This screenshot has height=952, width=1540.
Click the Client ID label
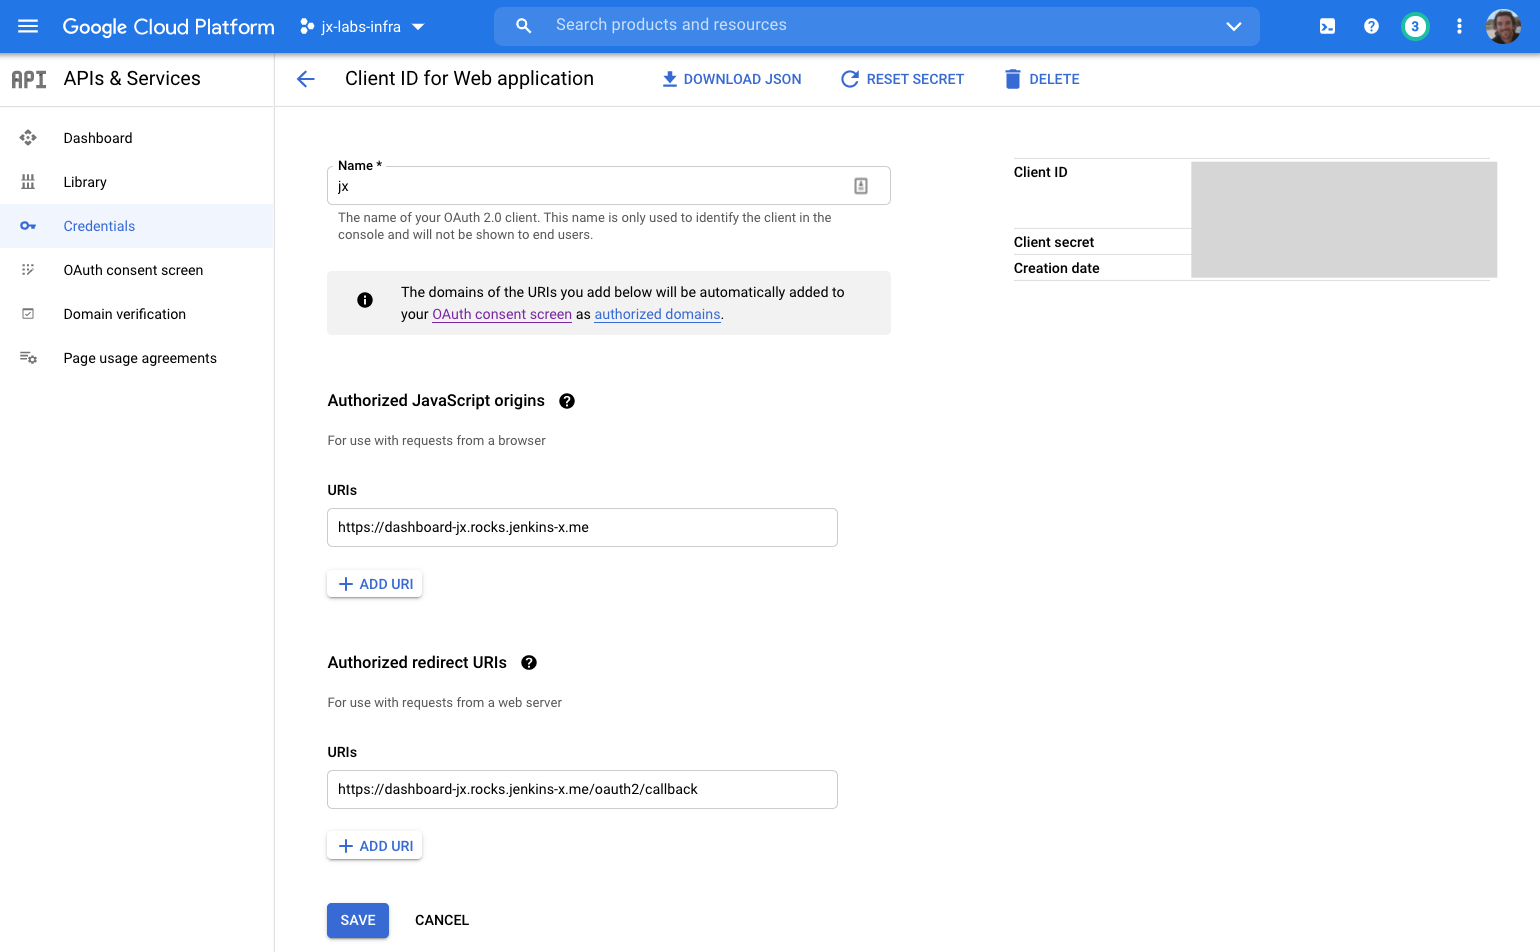1040,172
